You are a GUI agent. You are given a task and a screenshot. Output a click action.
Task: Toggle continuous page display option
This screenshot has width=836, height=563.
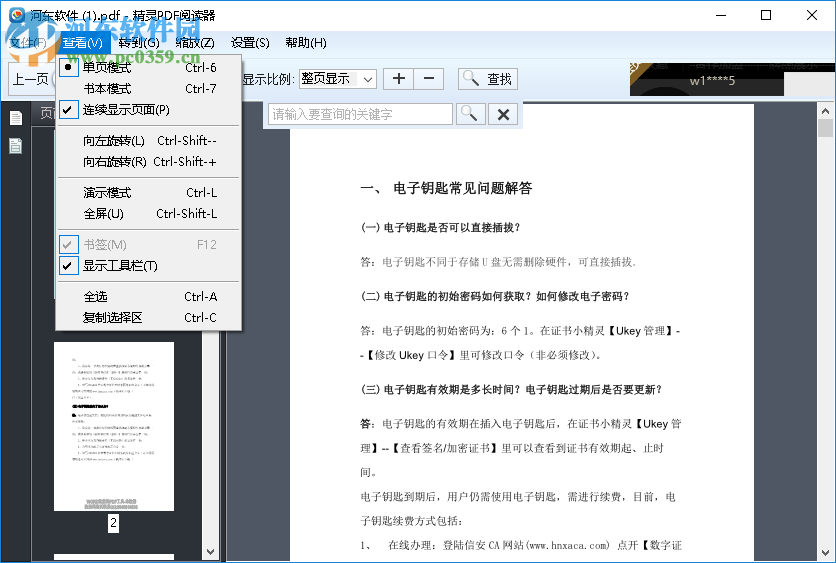[x=149, y=110]
